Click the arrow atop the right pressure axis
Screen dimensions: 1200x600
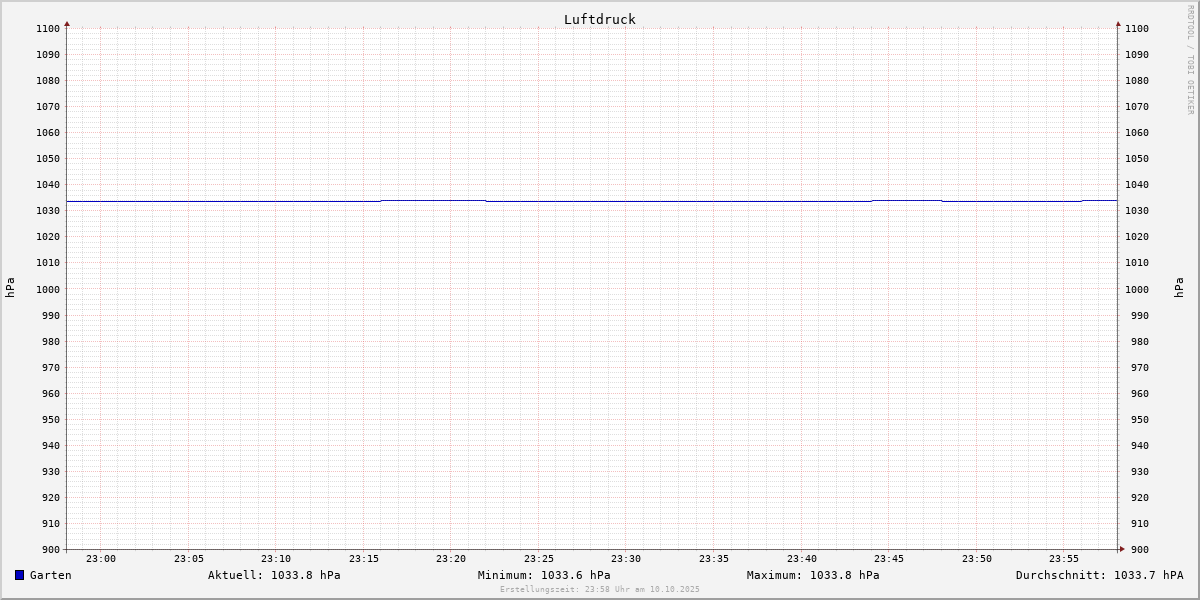tap(1118, 23)
